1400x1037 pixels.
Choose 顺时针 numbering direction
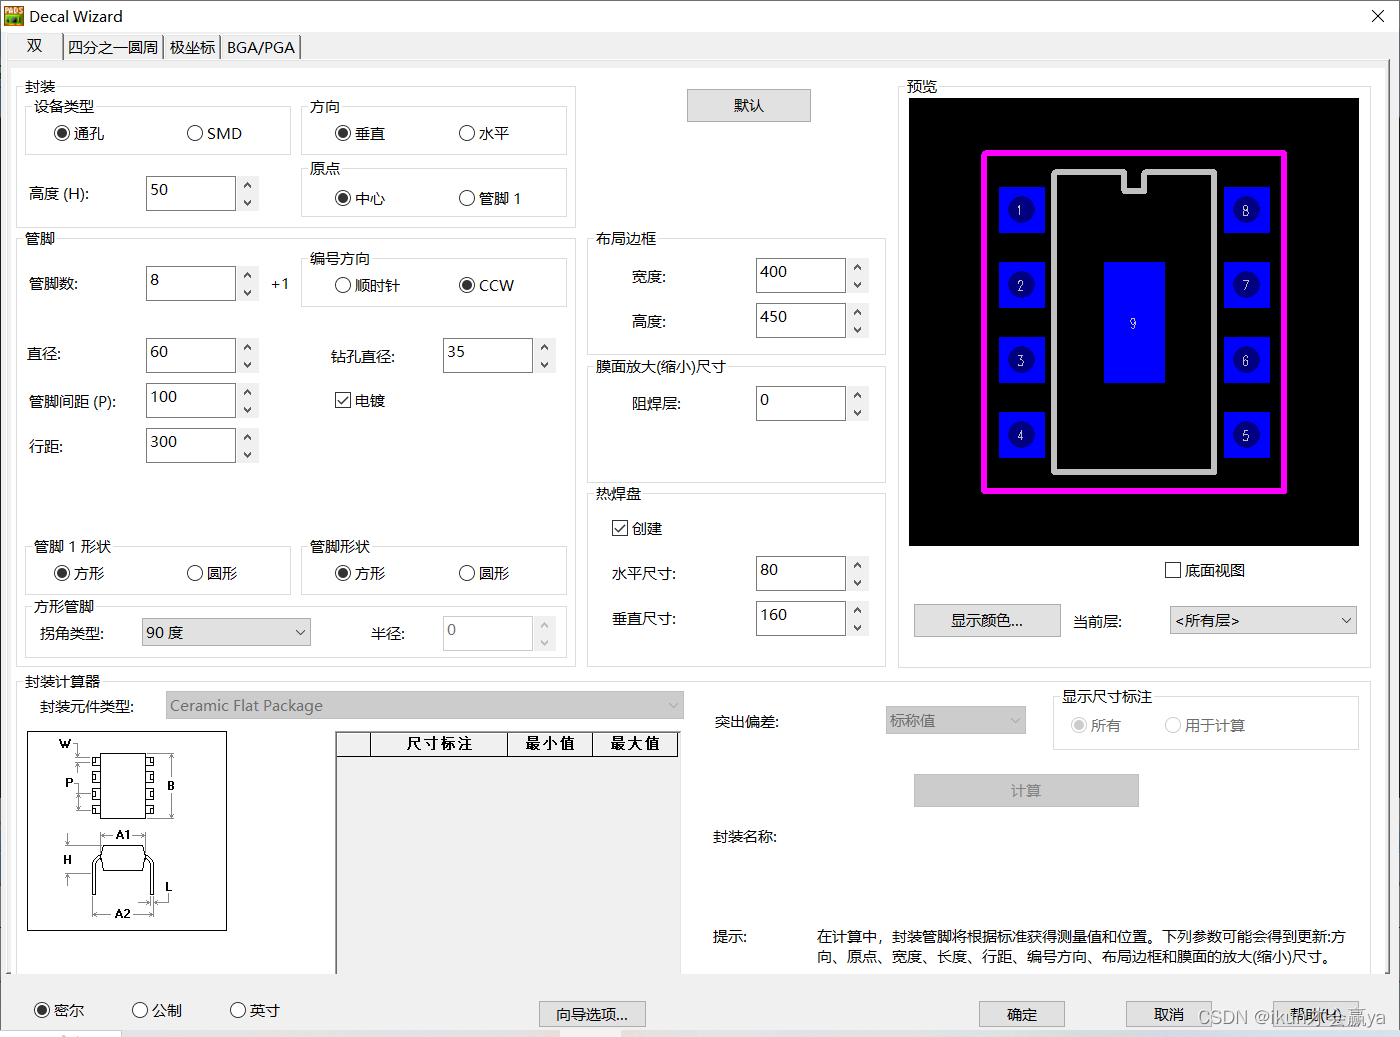click(x=341, y=284)
